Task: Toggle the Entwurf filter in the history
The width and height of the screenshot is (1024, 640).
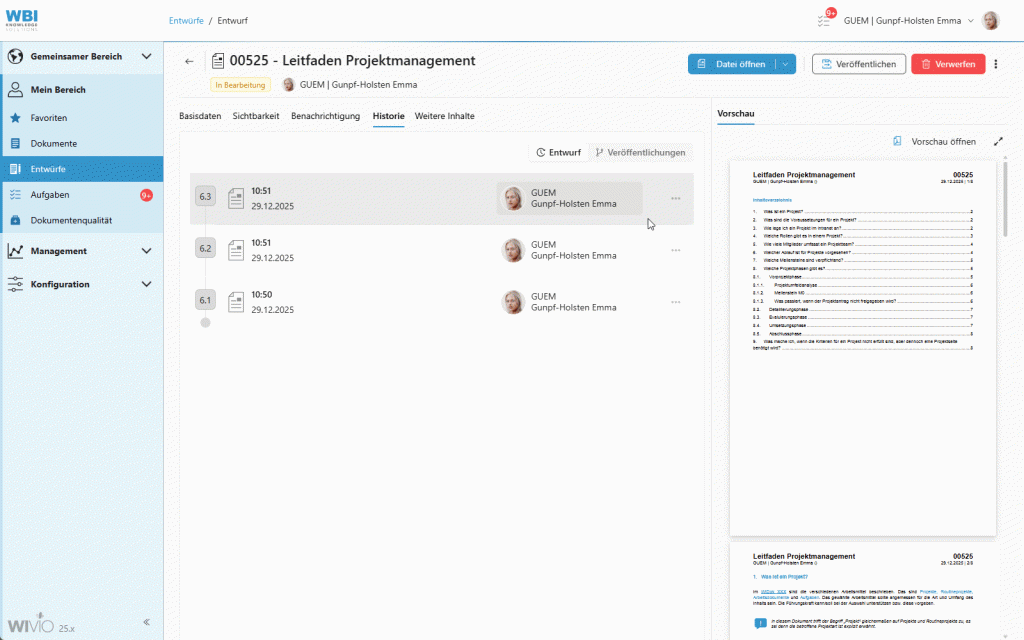Action: [x=557, y=152]
